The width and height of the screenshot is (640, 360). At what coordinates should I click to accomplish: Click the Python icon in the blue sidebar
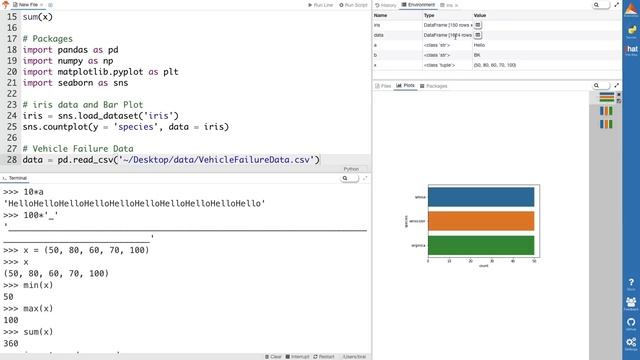point(631,31)
